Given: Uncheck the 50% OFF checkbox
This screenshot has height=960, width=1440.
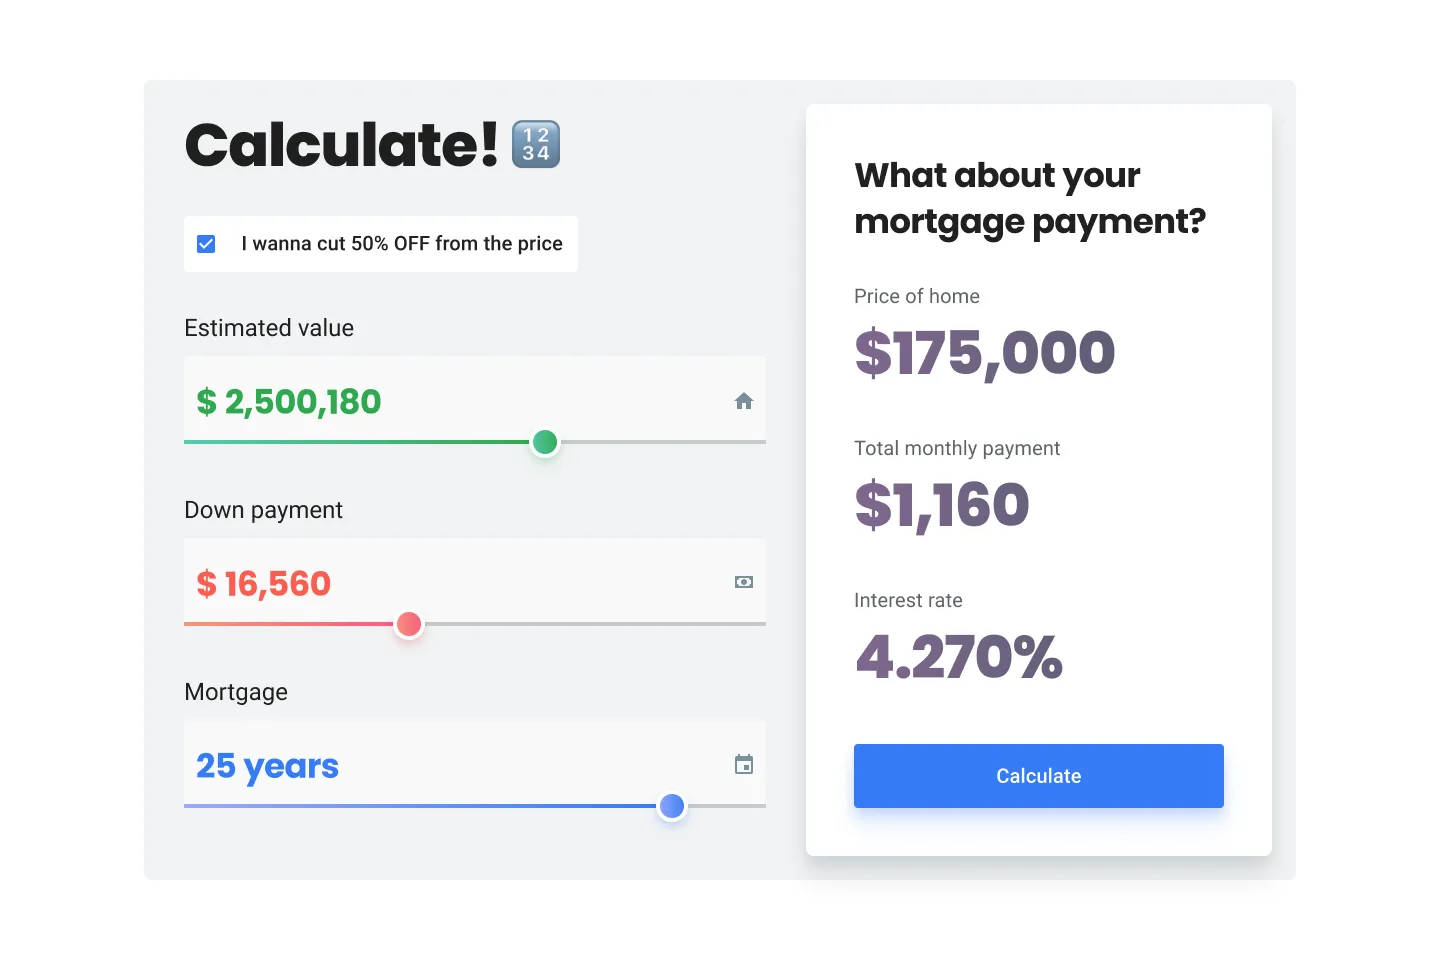Looking at the screenshot, I should pyautogui.click(x=206, y=244).
